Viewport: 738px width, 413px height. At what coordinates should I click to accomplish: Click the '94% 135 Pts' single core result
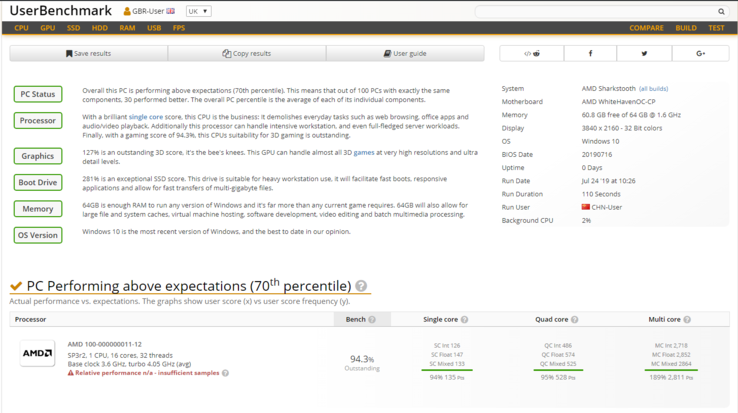point(447,378)
